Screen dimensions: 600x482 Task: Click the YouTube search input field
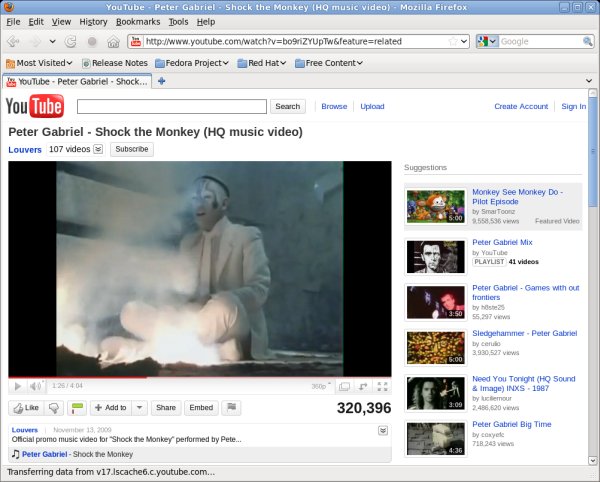point(172,106)
